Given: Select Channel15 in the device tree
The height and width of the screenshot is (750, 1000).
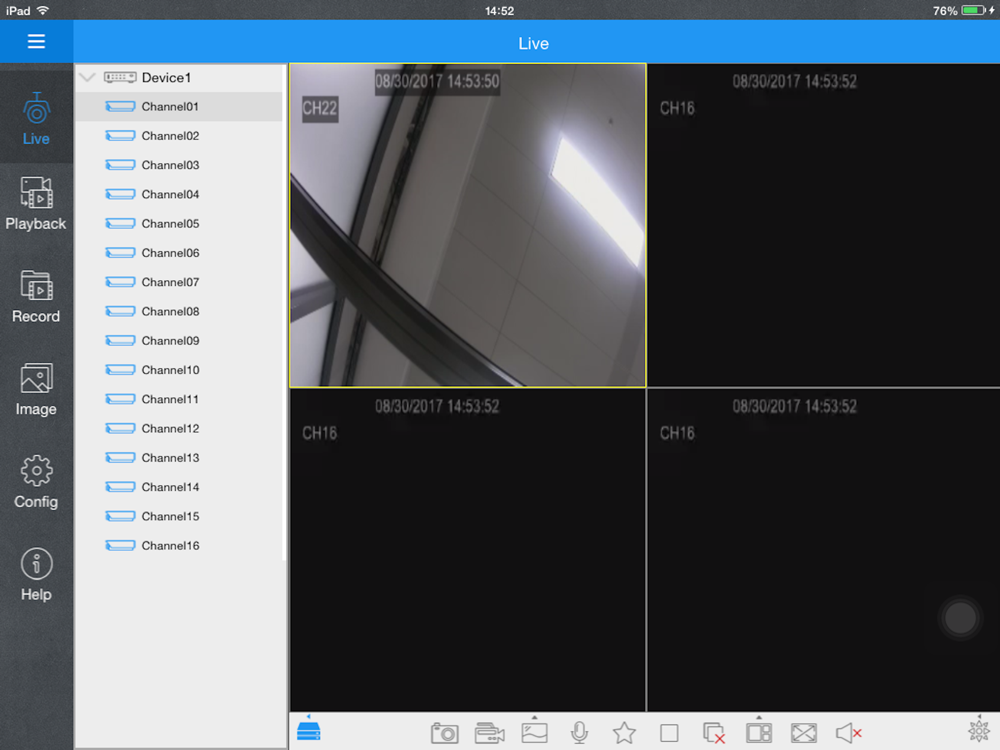Looking at the screenshot, I should point(179,517).
